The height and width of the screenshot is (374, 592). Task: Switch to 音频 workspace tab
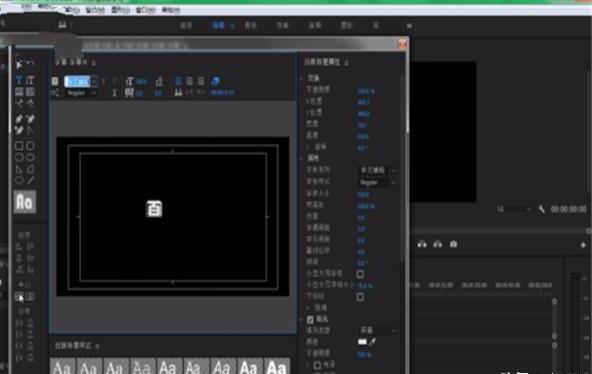tap(314, 26)
